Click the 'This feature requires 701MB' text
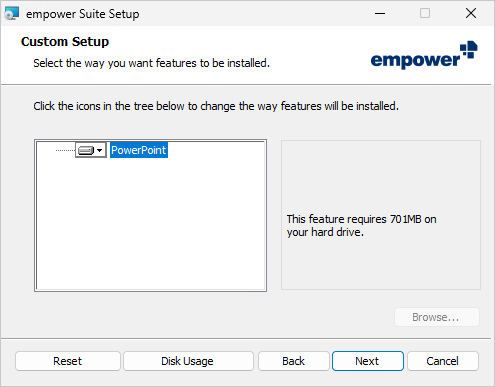The width and height of the screenshot is (495, 387). click(x=361, y=225)
